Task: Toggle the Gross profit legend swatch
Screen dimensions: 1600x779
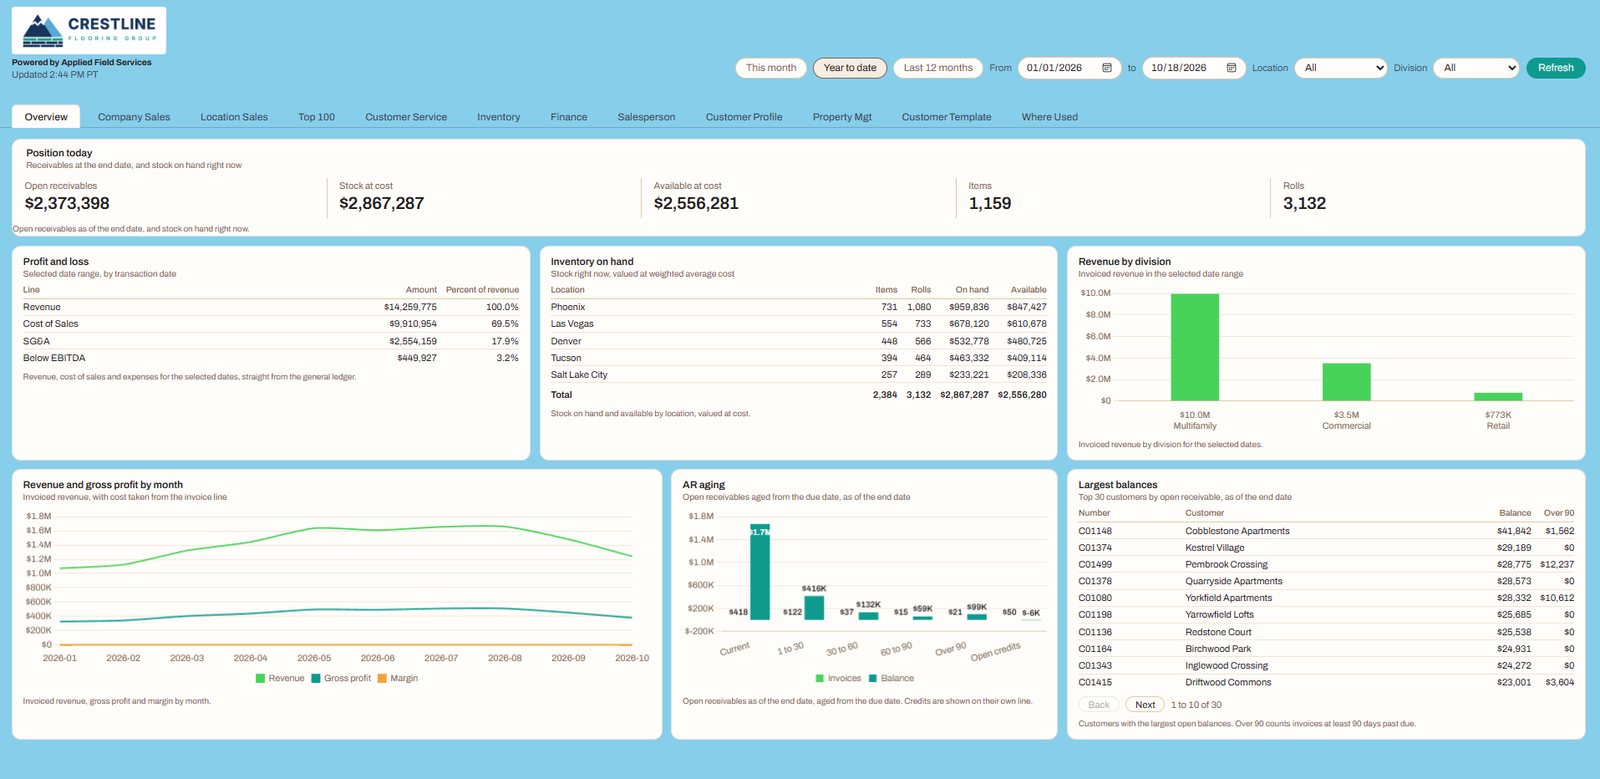Action: point(316,678)
